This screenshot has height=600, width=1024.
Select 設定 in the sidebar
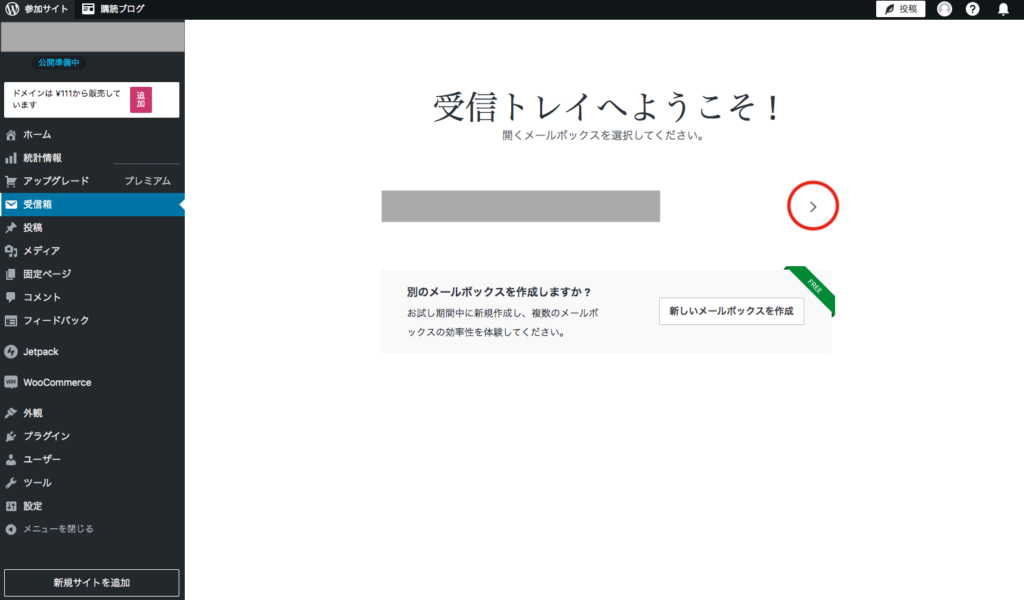[32, 506]
